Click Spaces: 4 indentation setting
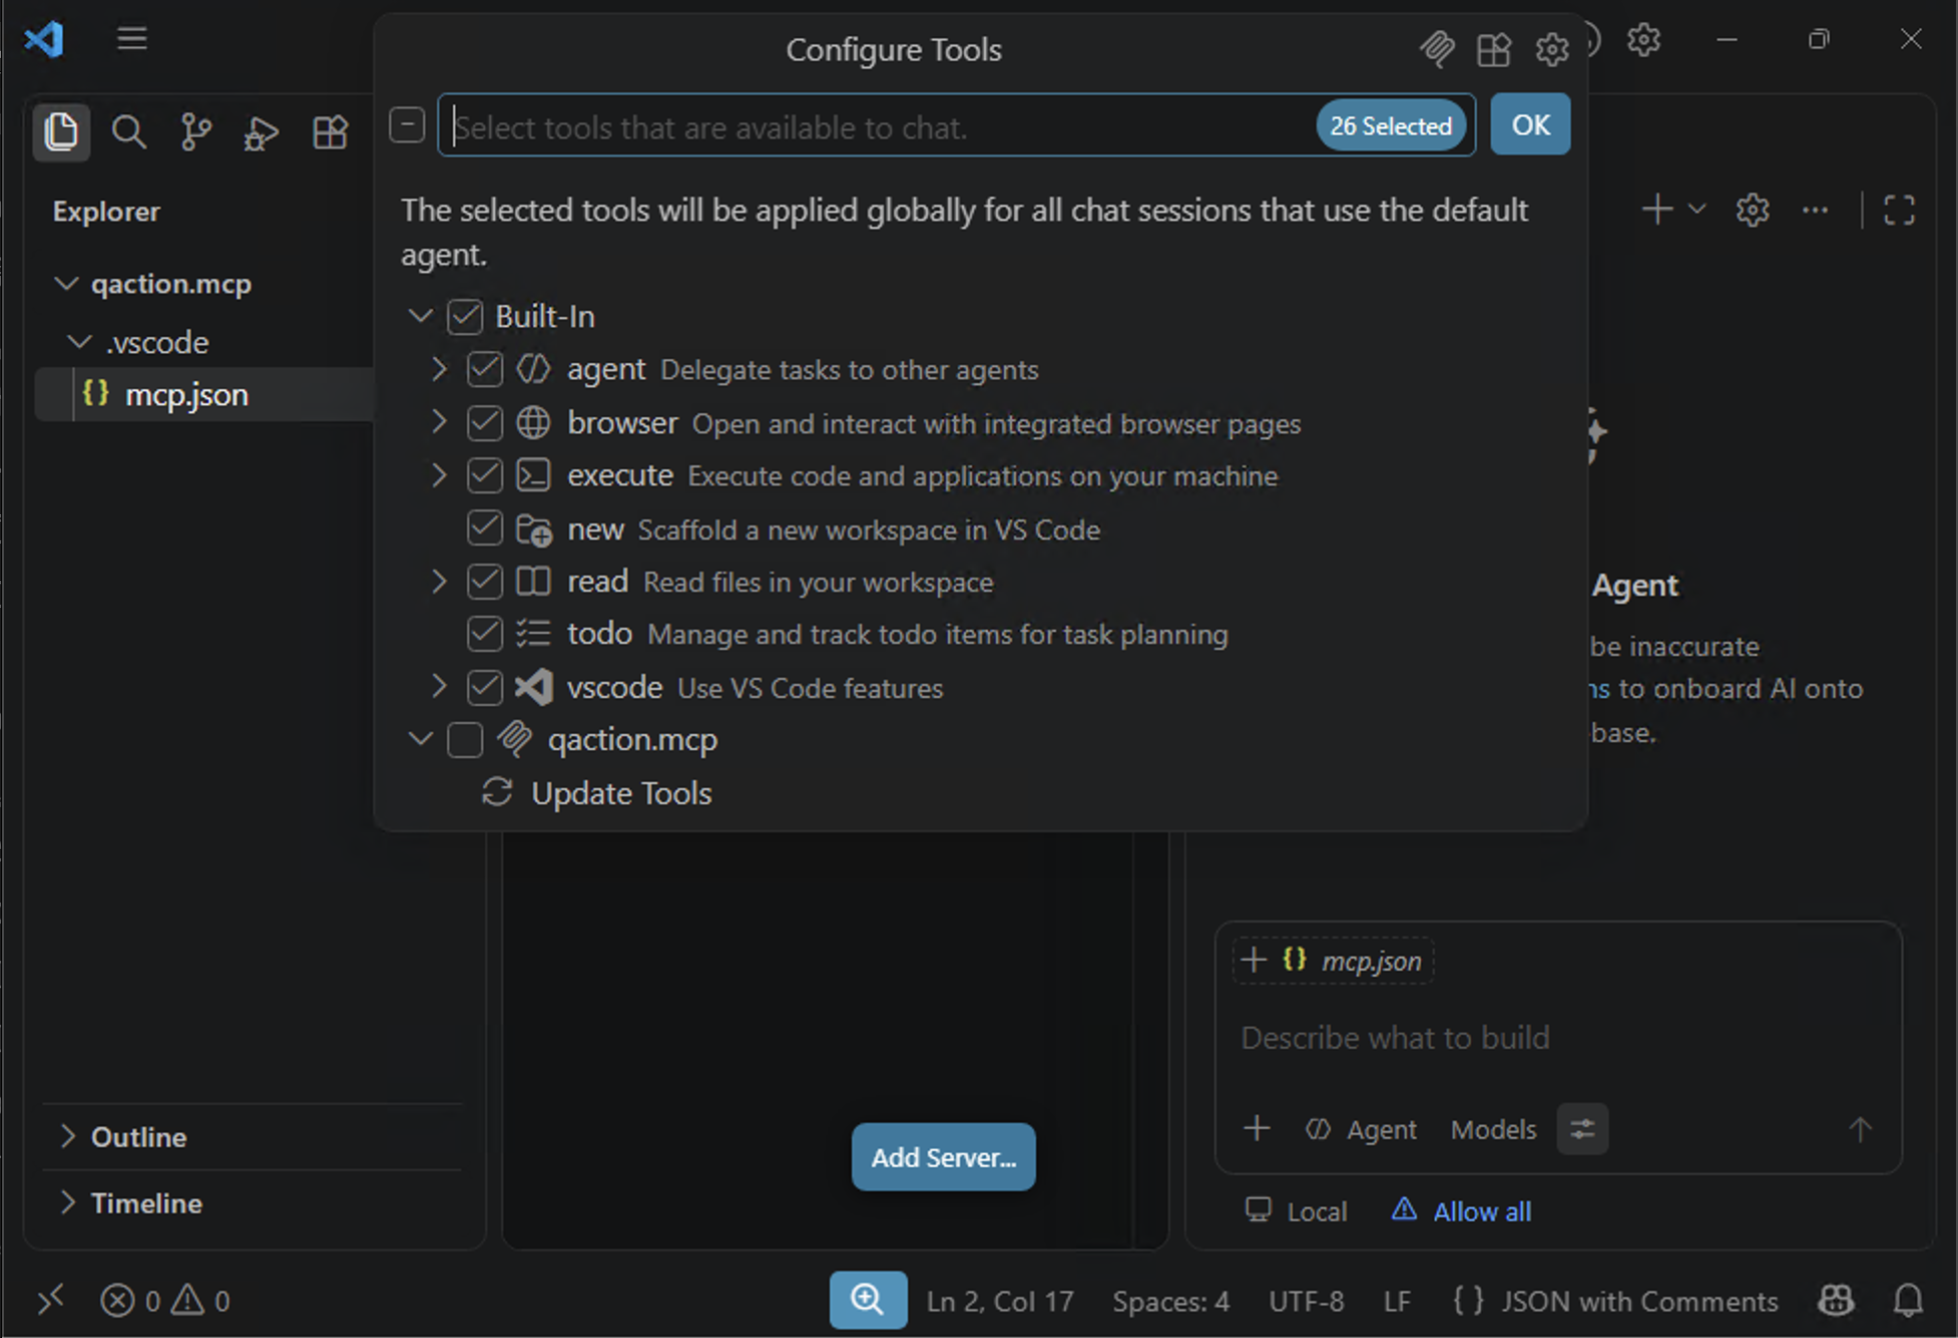This screenshot has height=1338, width=1958. tap(1171, 1300)
